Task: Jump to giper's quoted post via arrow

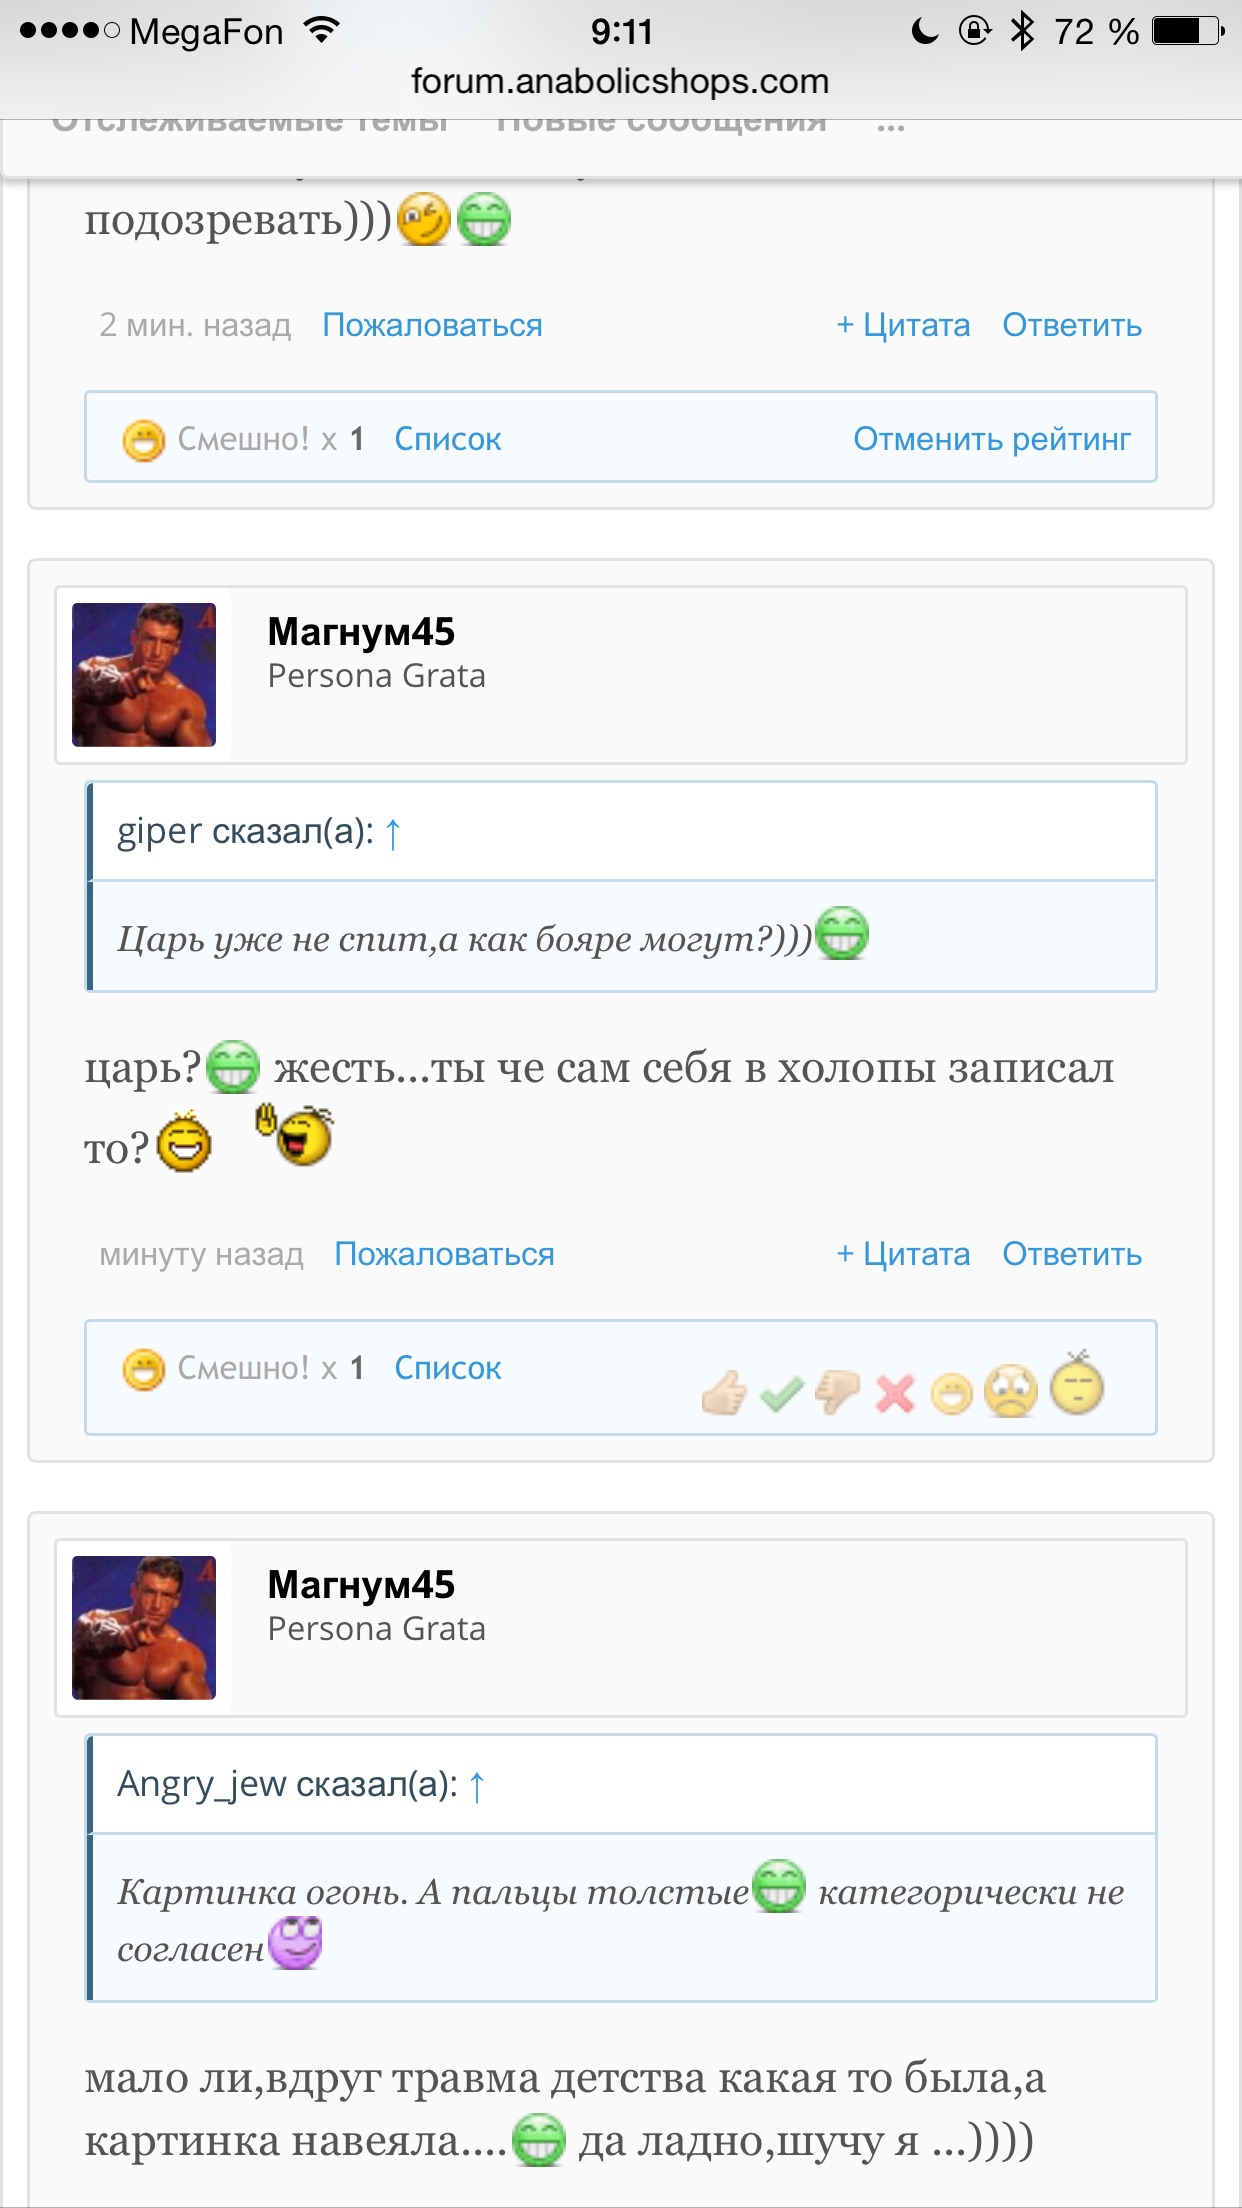Action: 393,832
